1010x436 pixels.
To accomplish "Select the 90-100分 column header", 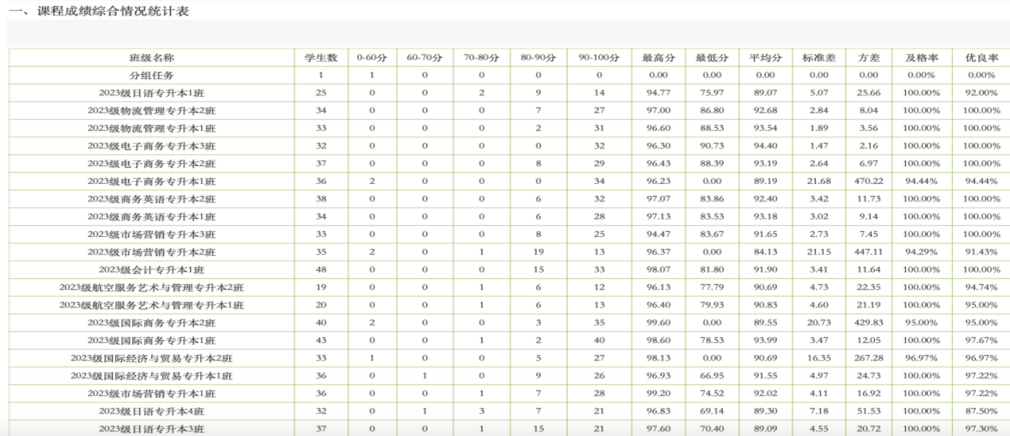I will [598, 58].
